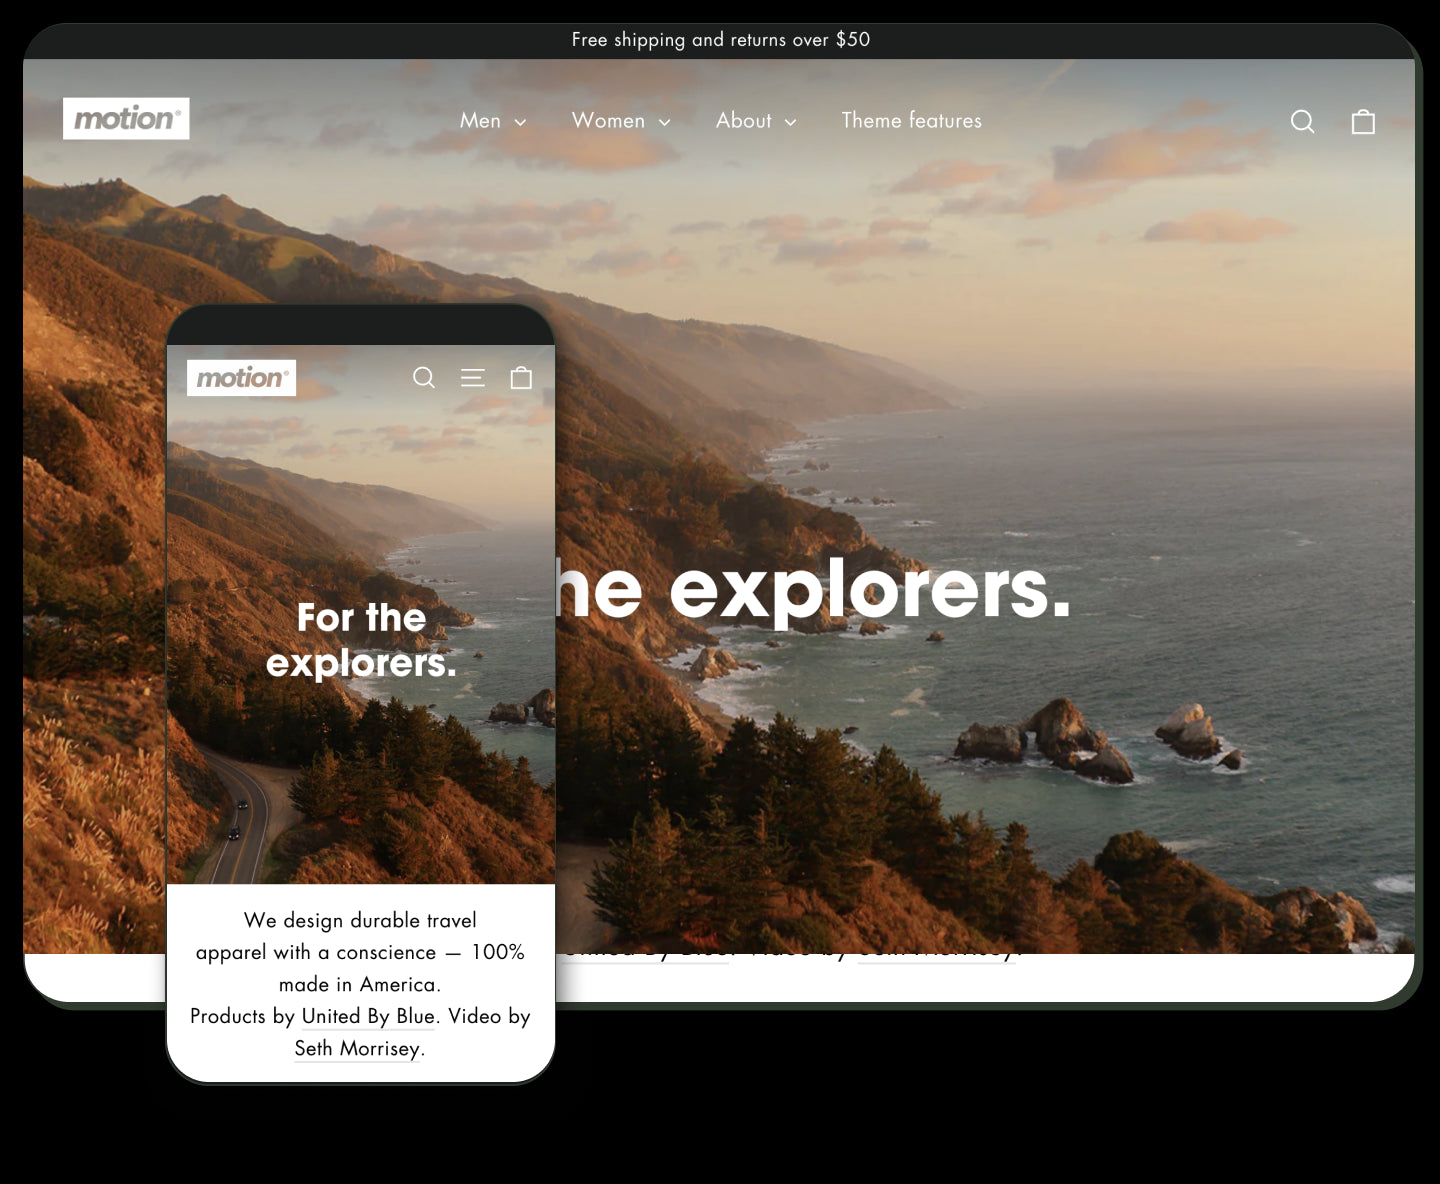Expand the Women dropdown chevron
Viewport: 1440px width, 1184px height.
coord(664,122)
